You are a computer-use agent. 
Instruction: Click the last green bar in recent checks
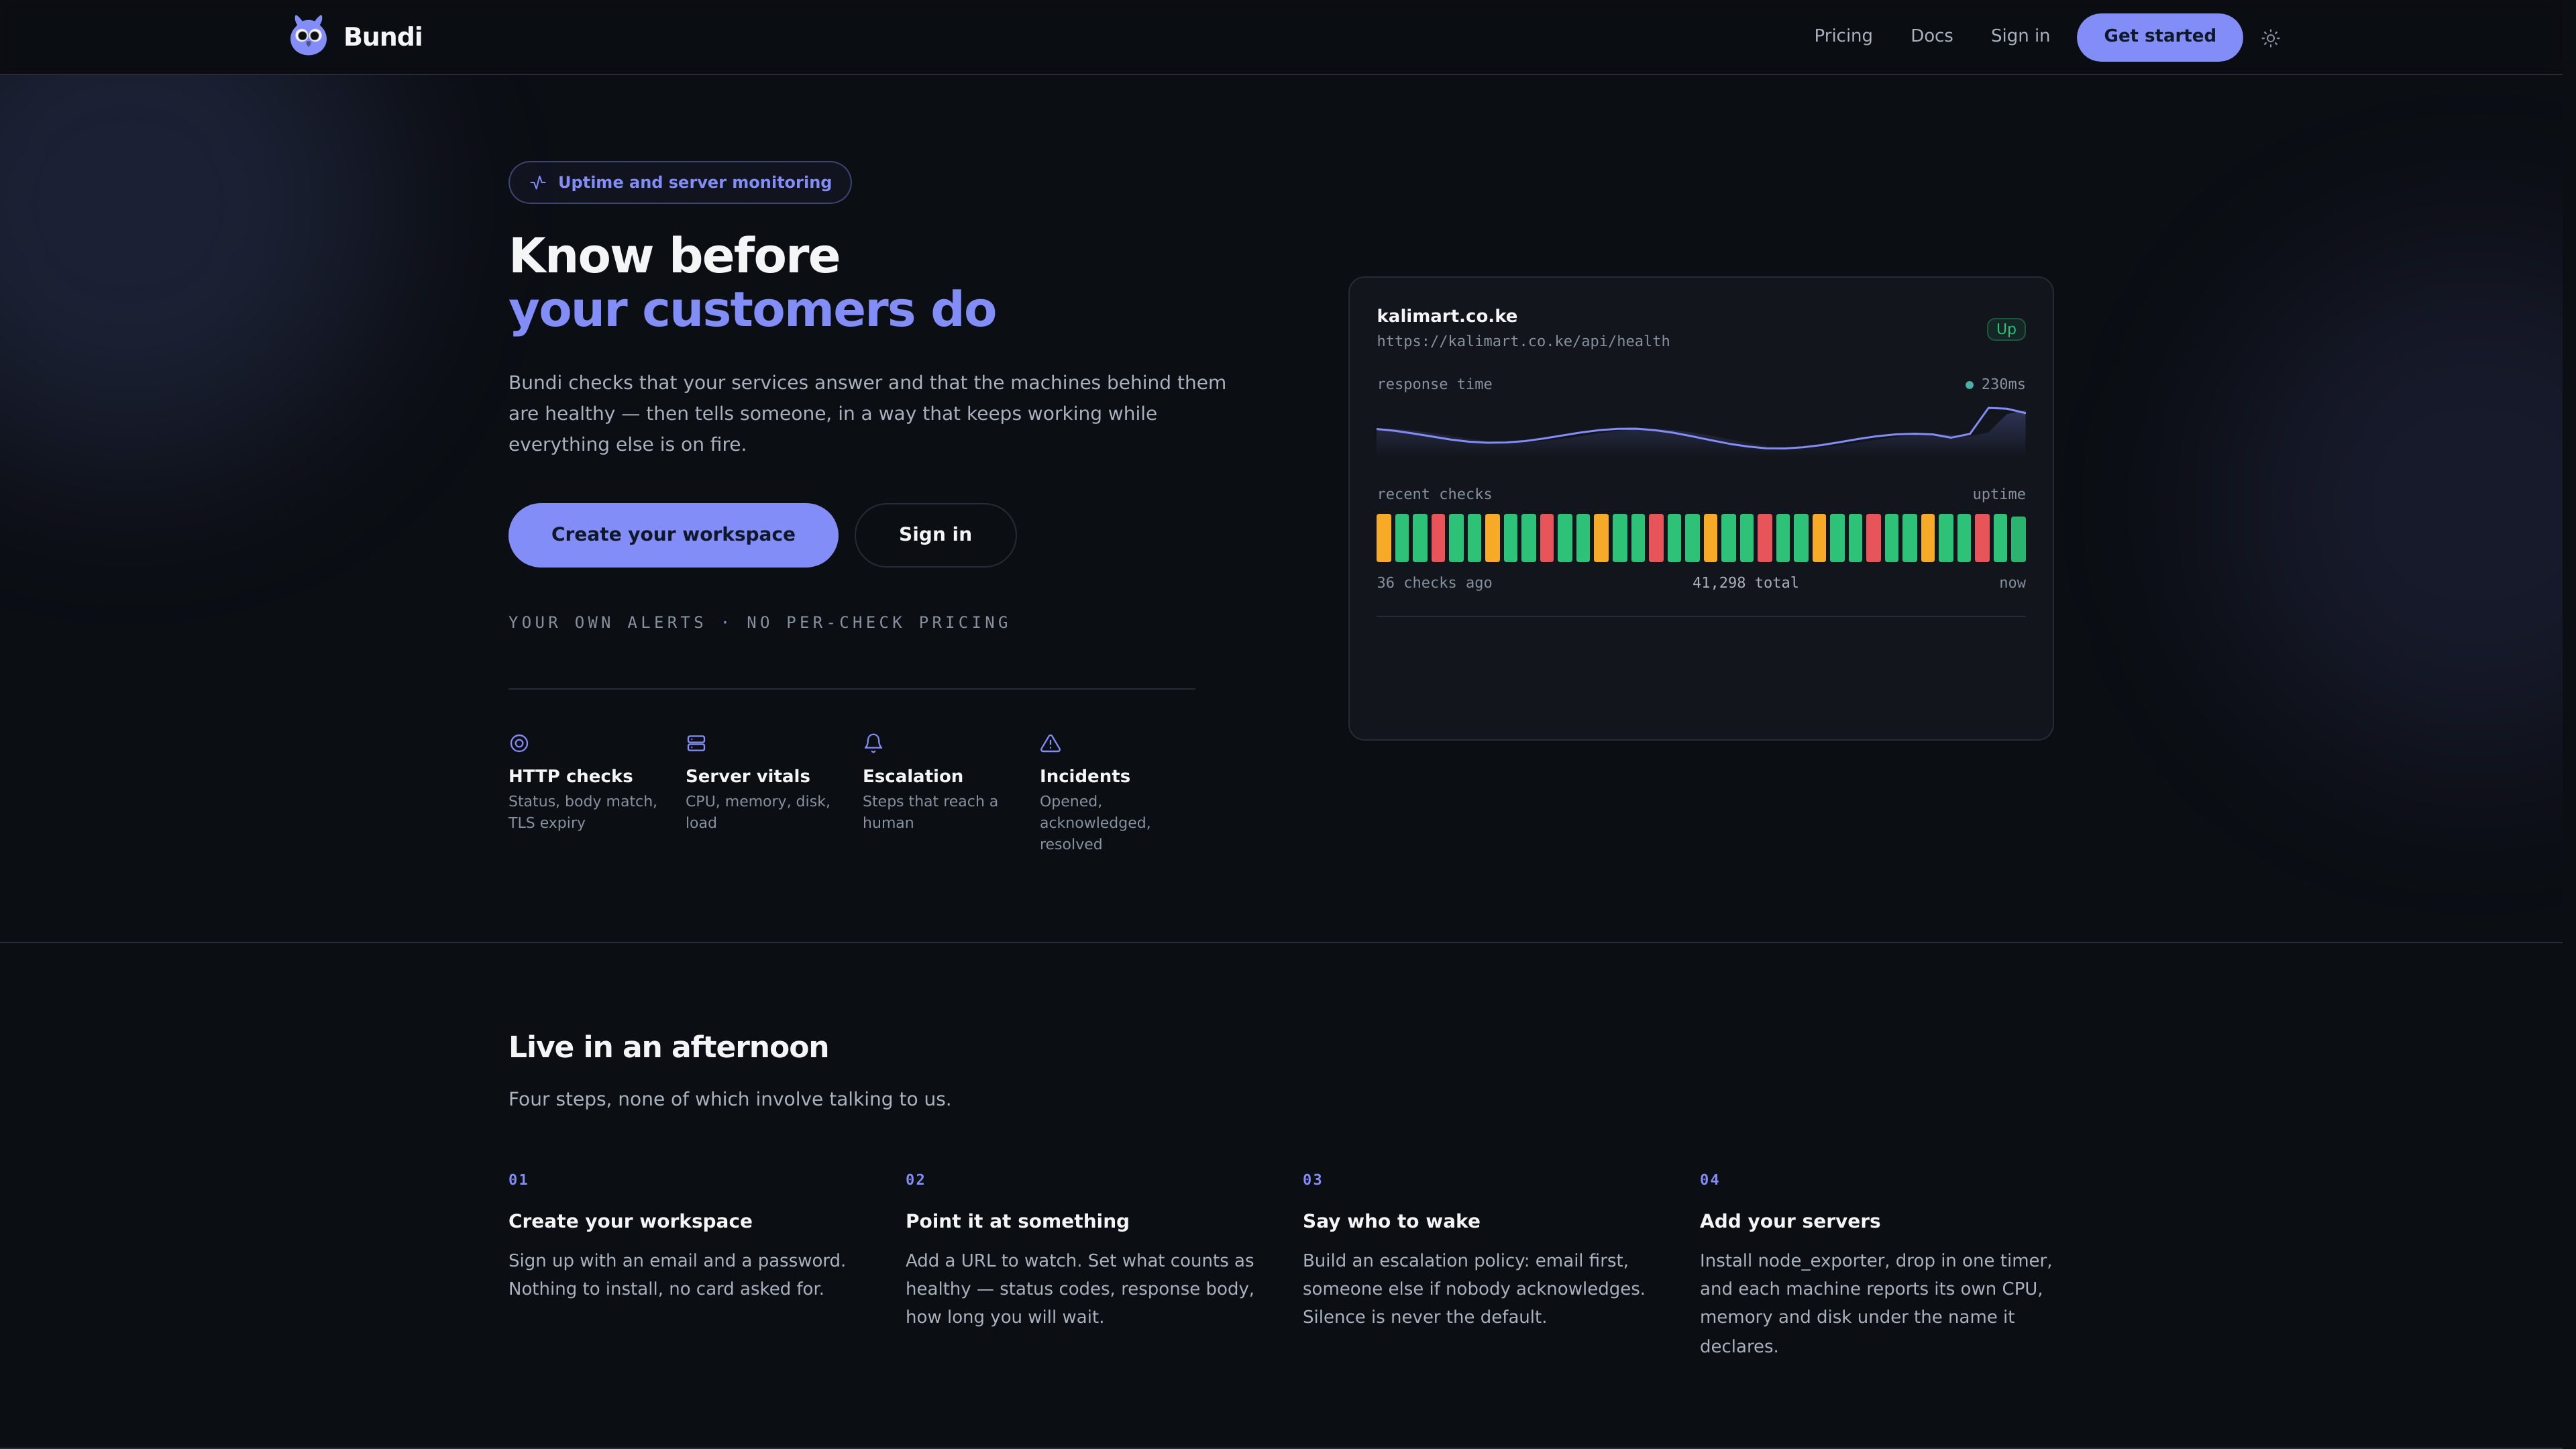coord(2018,538)
